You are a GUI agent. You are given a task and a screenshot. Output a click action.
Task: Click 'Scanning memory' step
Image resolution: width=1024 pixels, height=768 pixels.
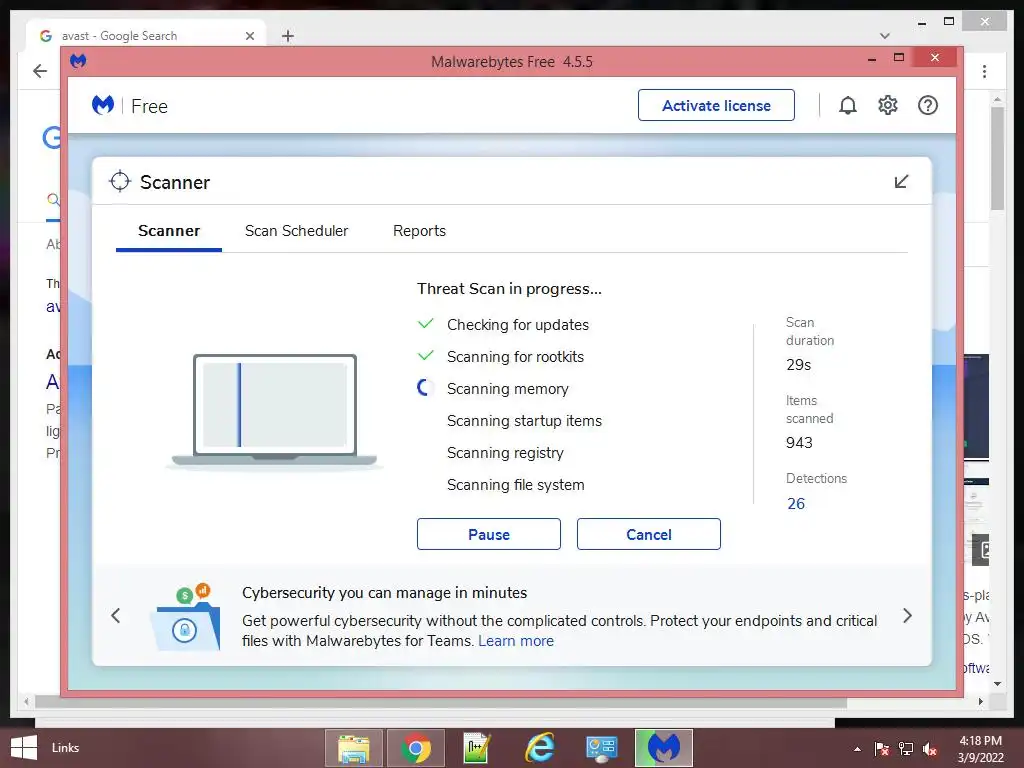(507, 389)
